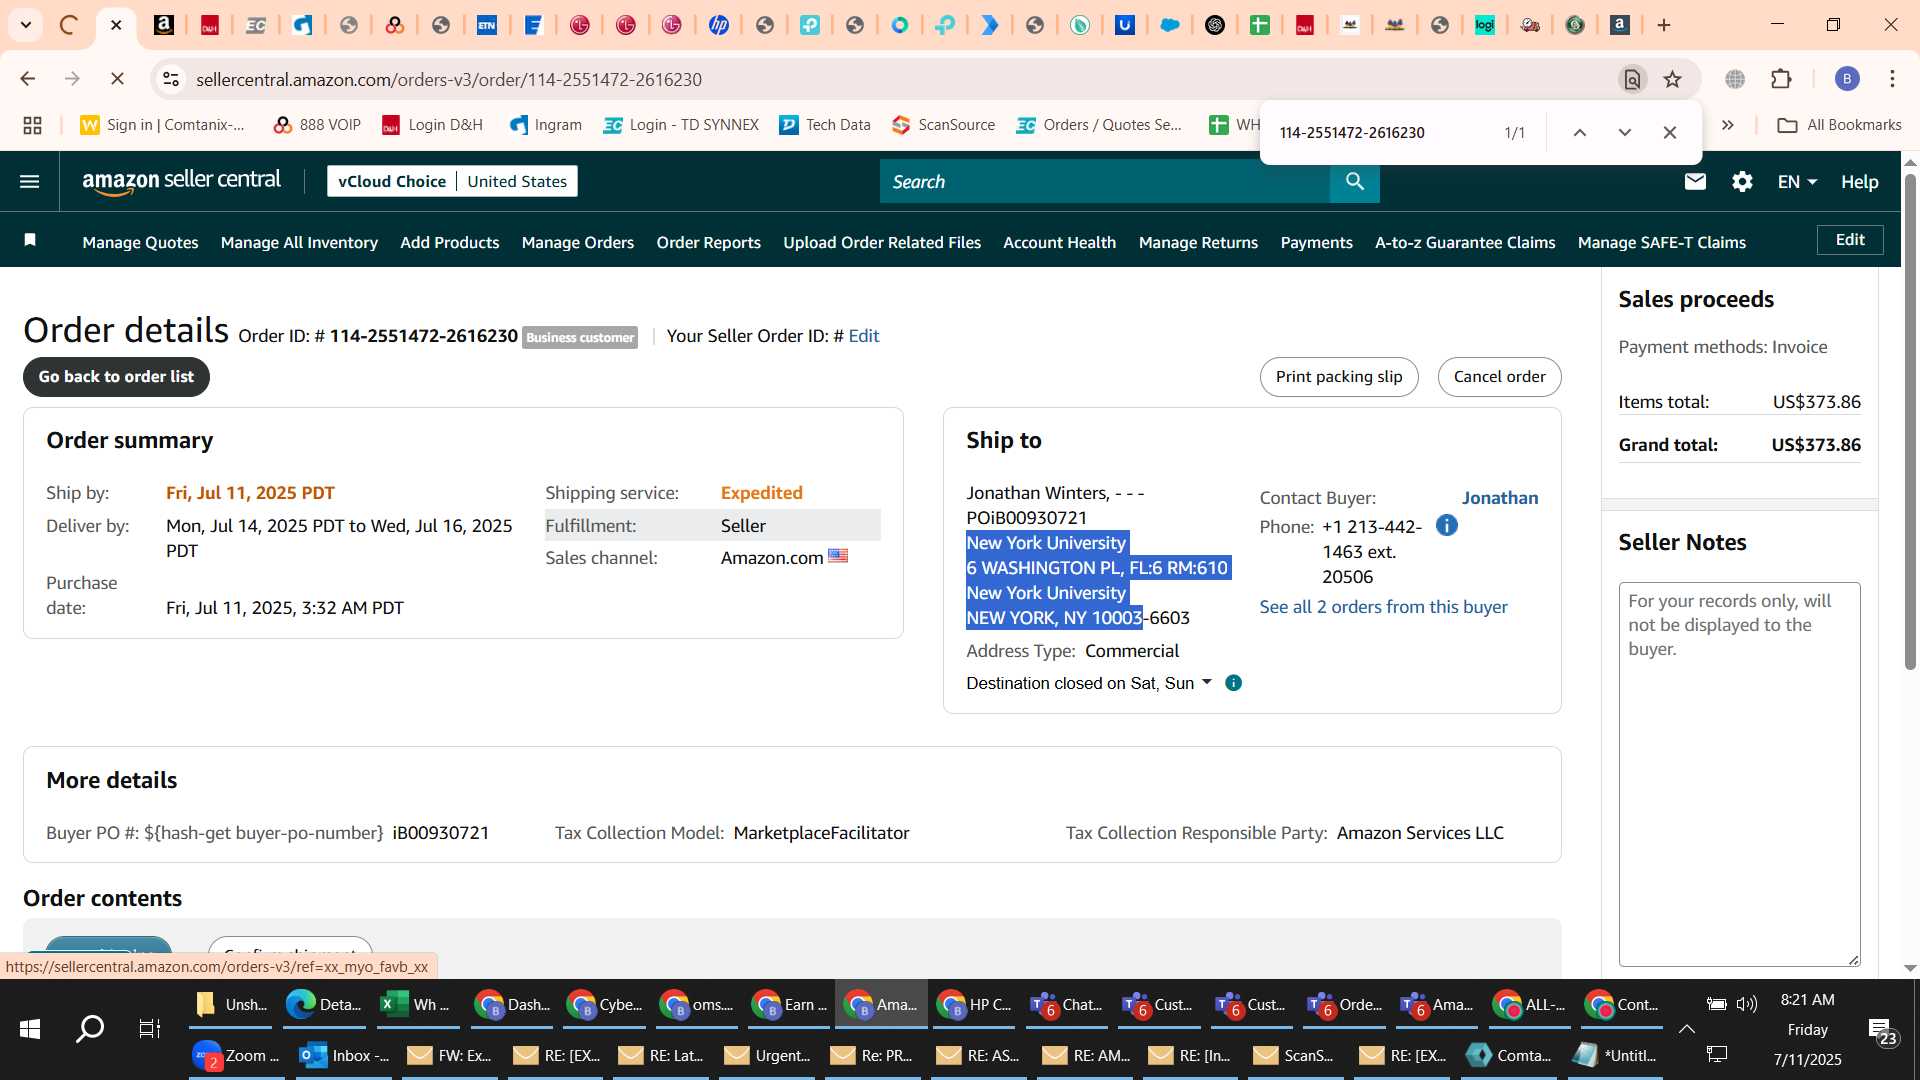Viewport: 1920px width, 1080px height.
Task: Open the Seller Central hamburger menu
Action: [29, 181]
